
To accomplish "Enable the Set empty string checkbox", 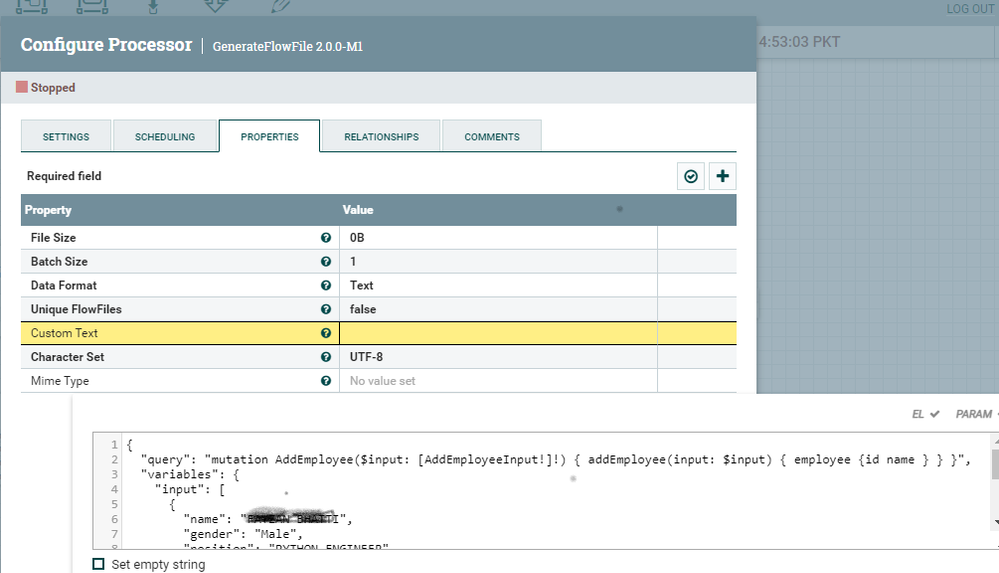I will click(x=98, y=564).
